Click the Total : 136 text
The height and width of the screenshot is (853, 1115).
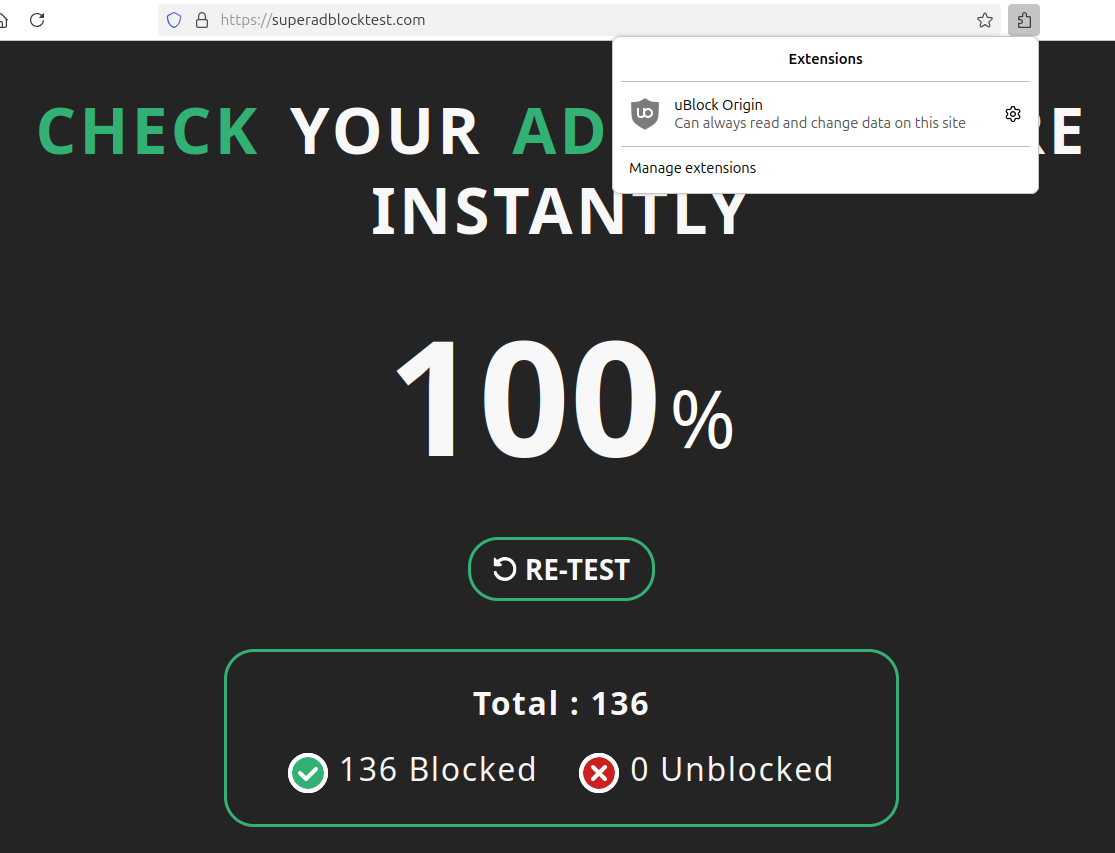click(x=561, y=704)
